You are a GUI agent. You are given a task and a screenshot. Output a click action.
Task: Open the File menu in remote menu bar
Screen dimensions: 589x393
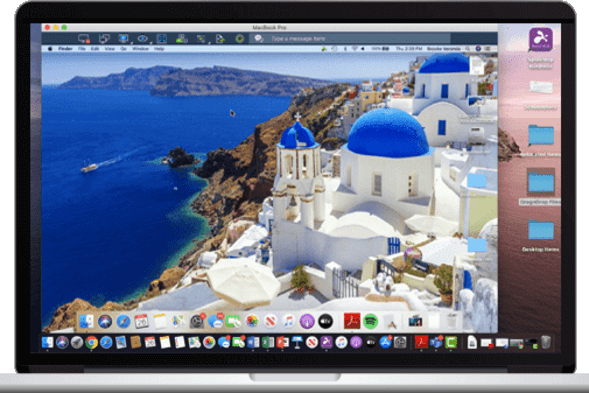82,48
